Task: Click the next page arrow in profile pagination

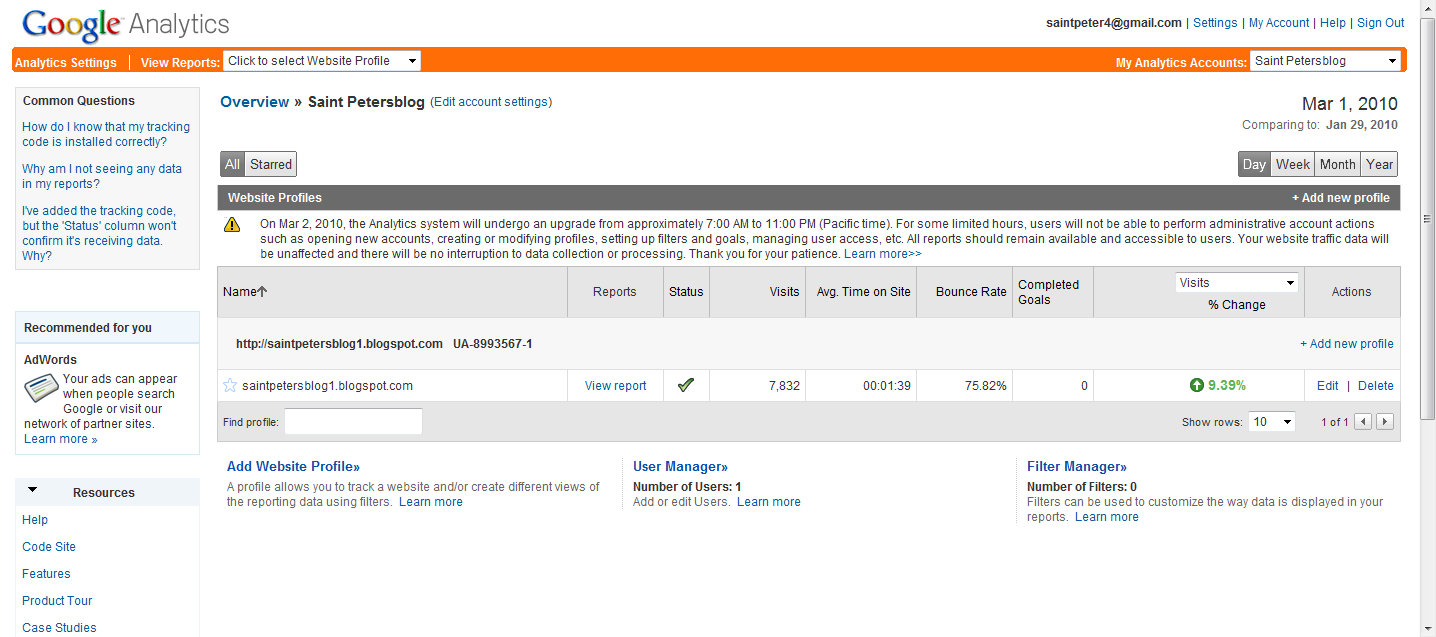Action: coord(1385,421)
